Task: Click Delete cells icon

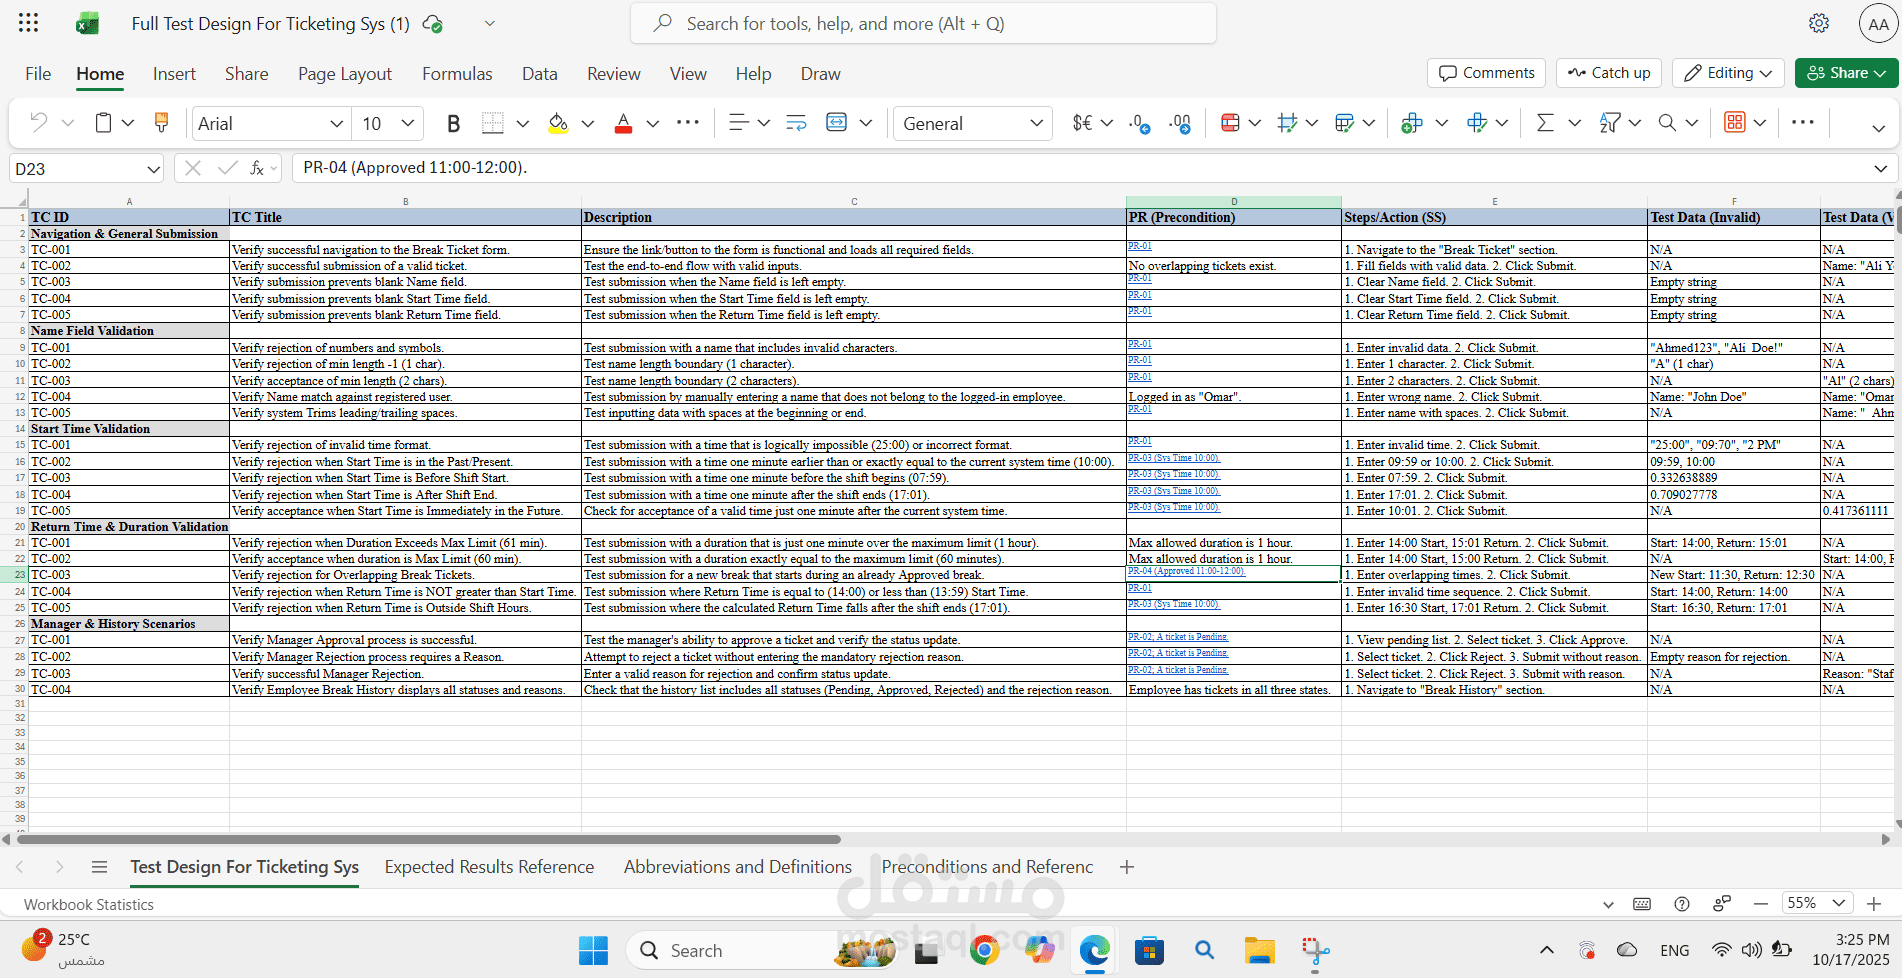Action: (x=1477, y=123)
